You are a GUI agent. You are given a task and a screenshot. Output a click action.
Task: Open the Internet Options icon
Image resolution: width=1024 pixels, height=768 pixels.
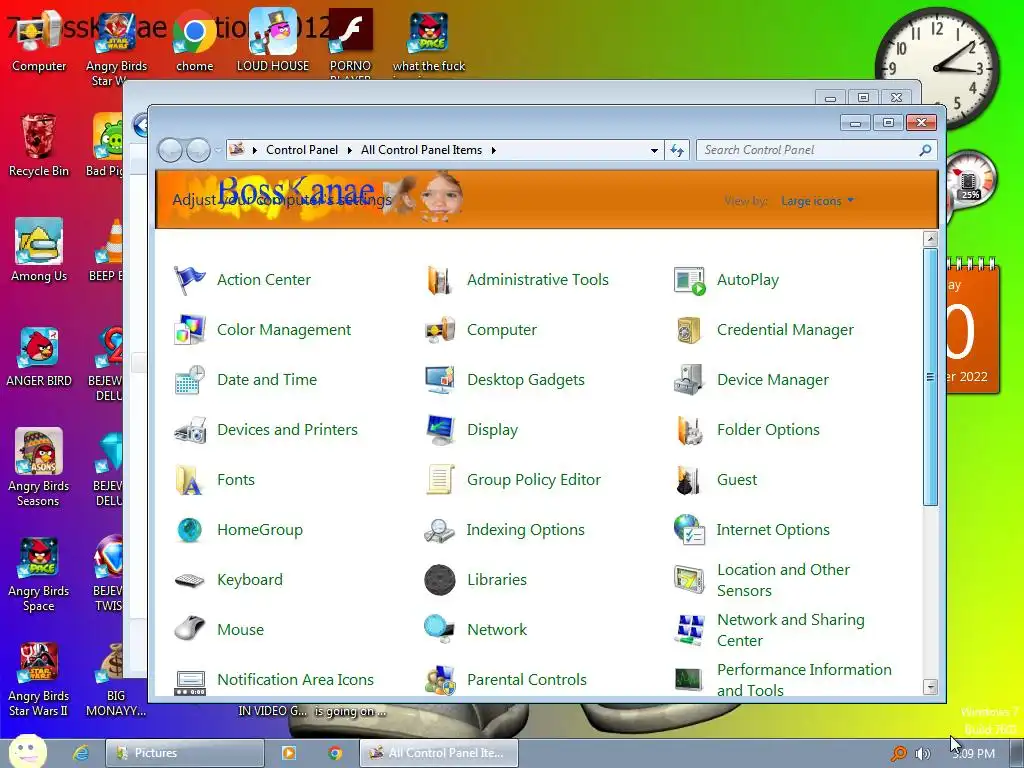pos(690,530)
